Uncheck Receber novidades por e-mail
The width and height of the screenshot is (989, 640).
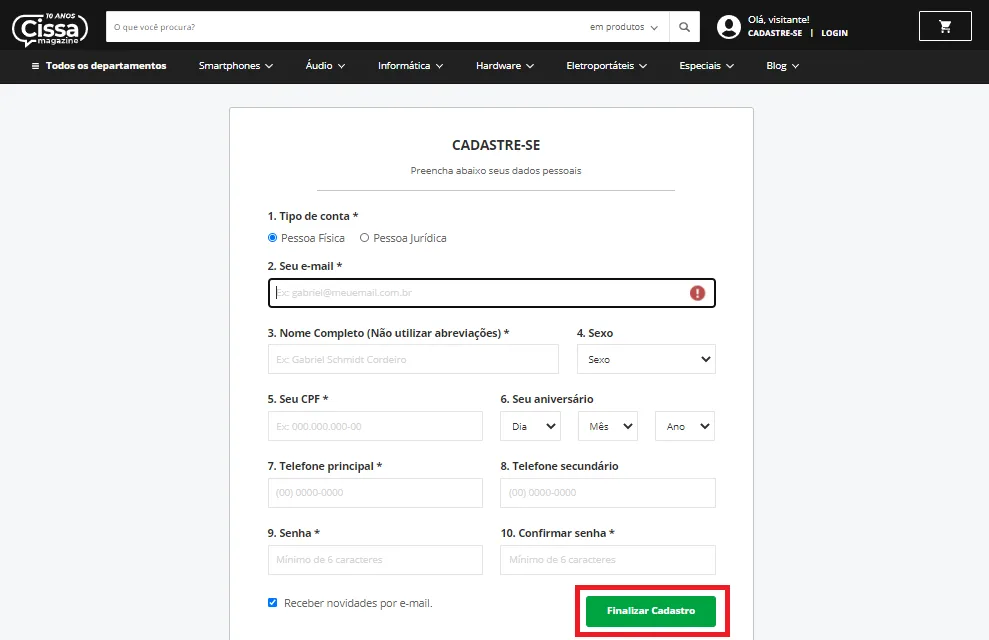tap(272, 602)
